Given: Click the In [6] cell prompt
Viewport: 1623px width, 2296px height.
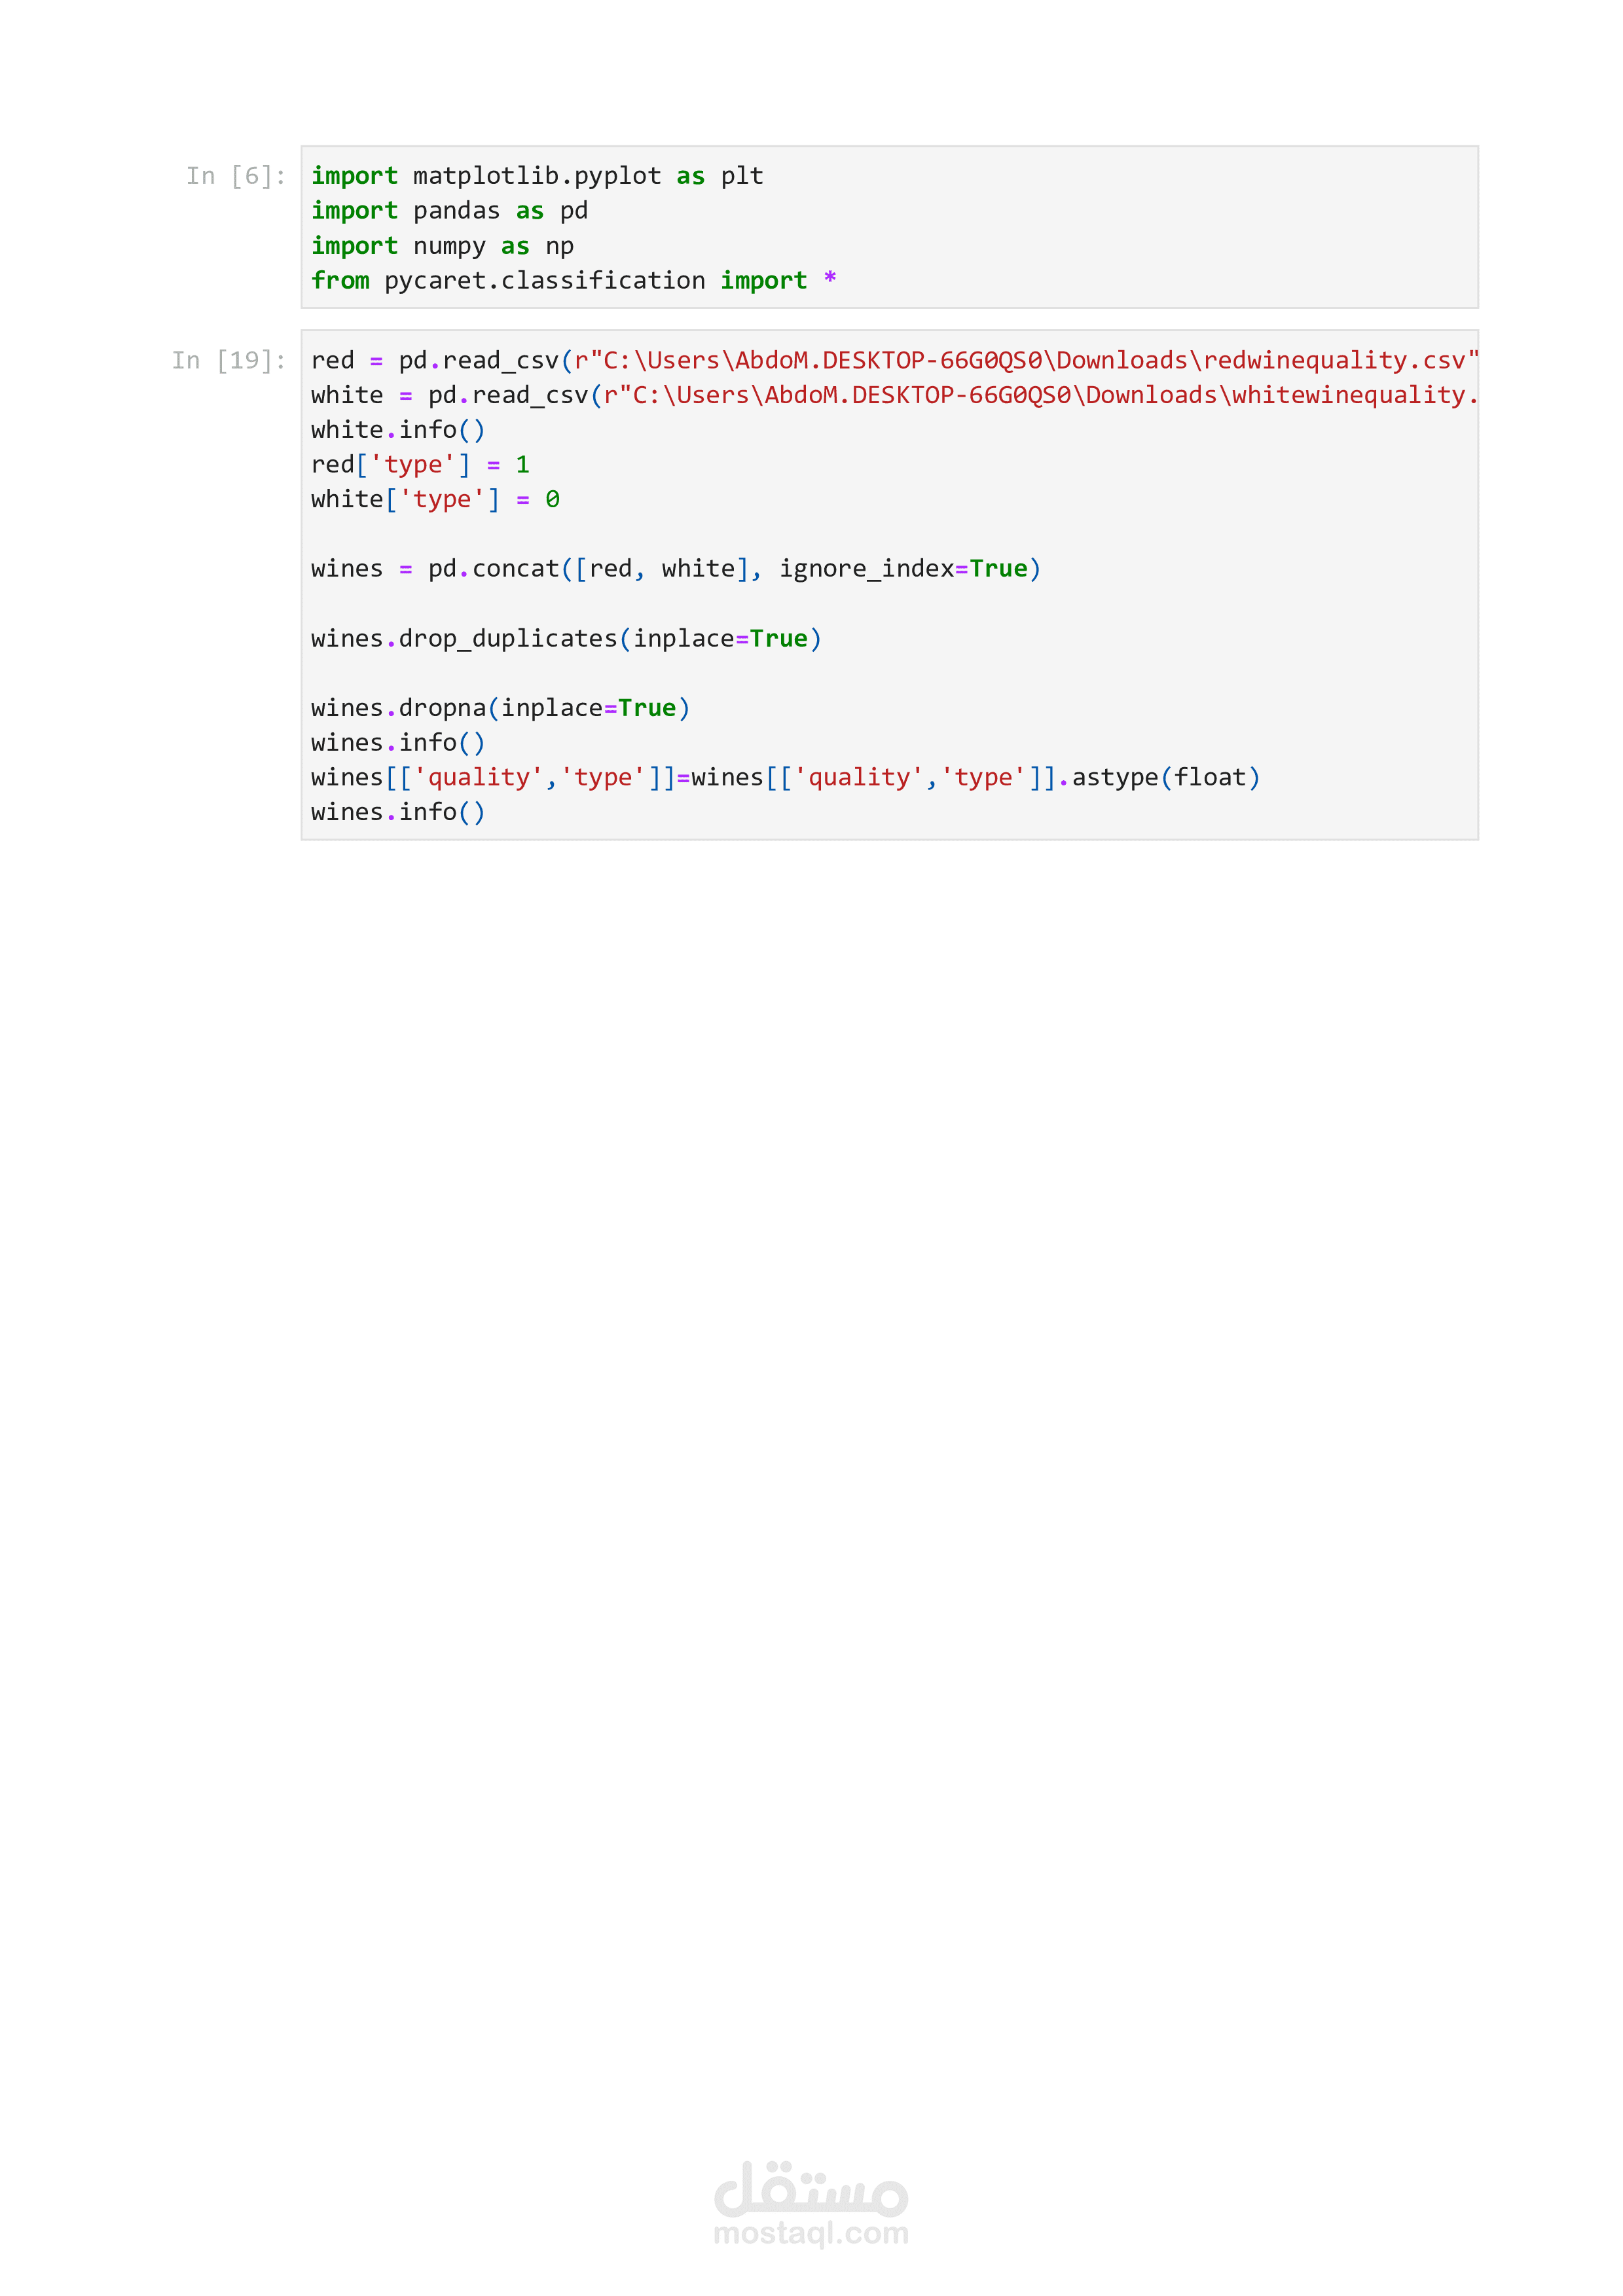Looking at the screenshot, I should click(236, 176).
